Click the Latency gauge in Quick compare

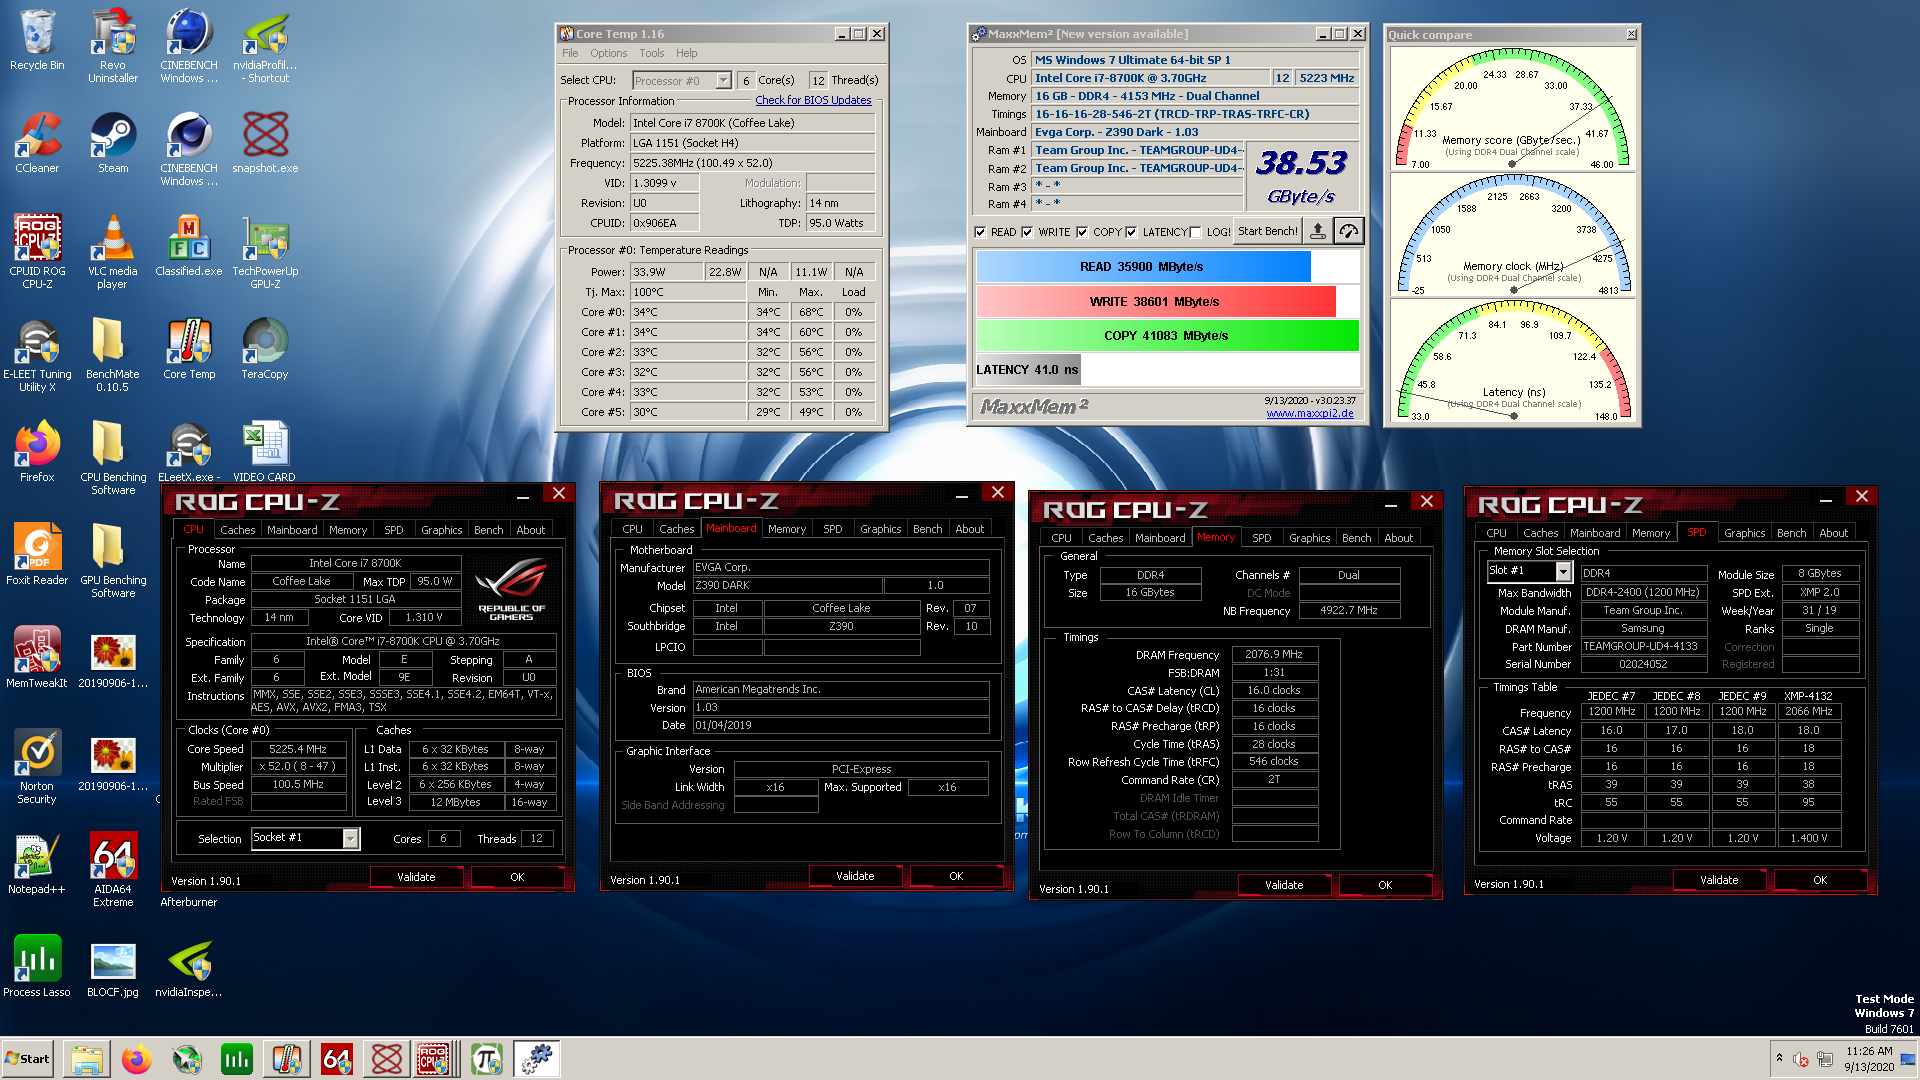tap(1512, 363)
